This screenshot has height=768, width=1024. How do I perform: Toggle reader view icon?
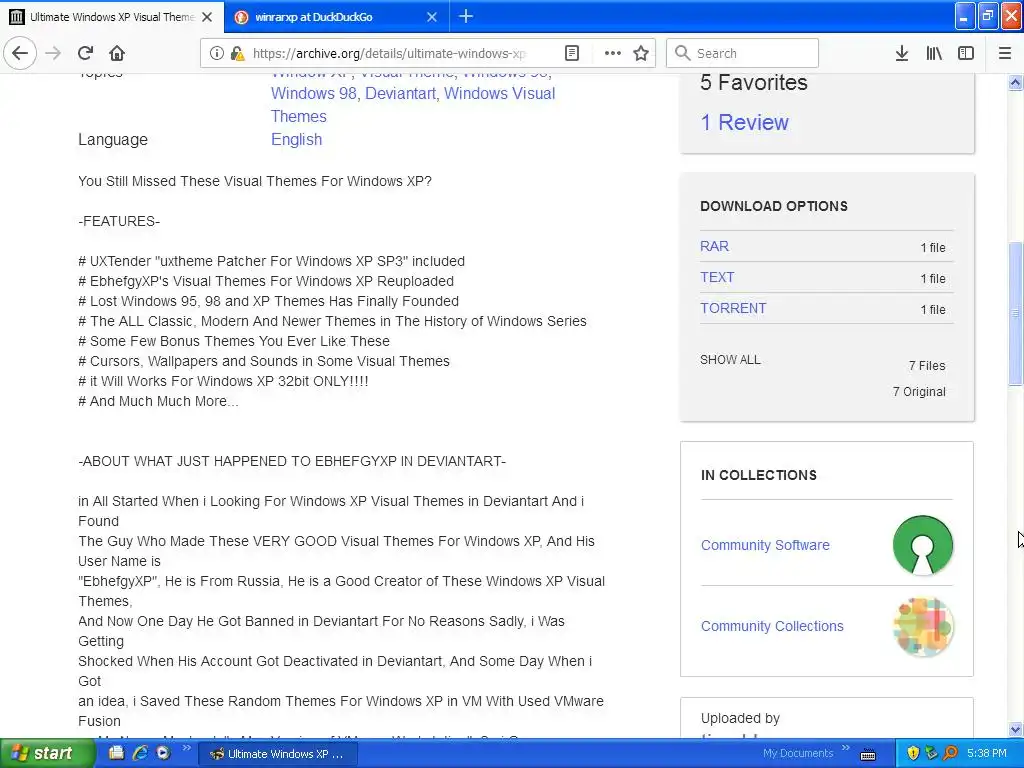pyautogui.click(x=571, y=53)
